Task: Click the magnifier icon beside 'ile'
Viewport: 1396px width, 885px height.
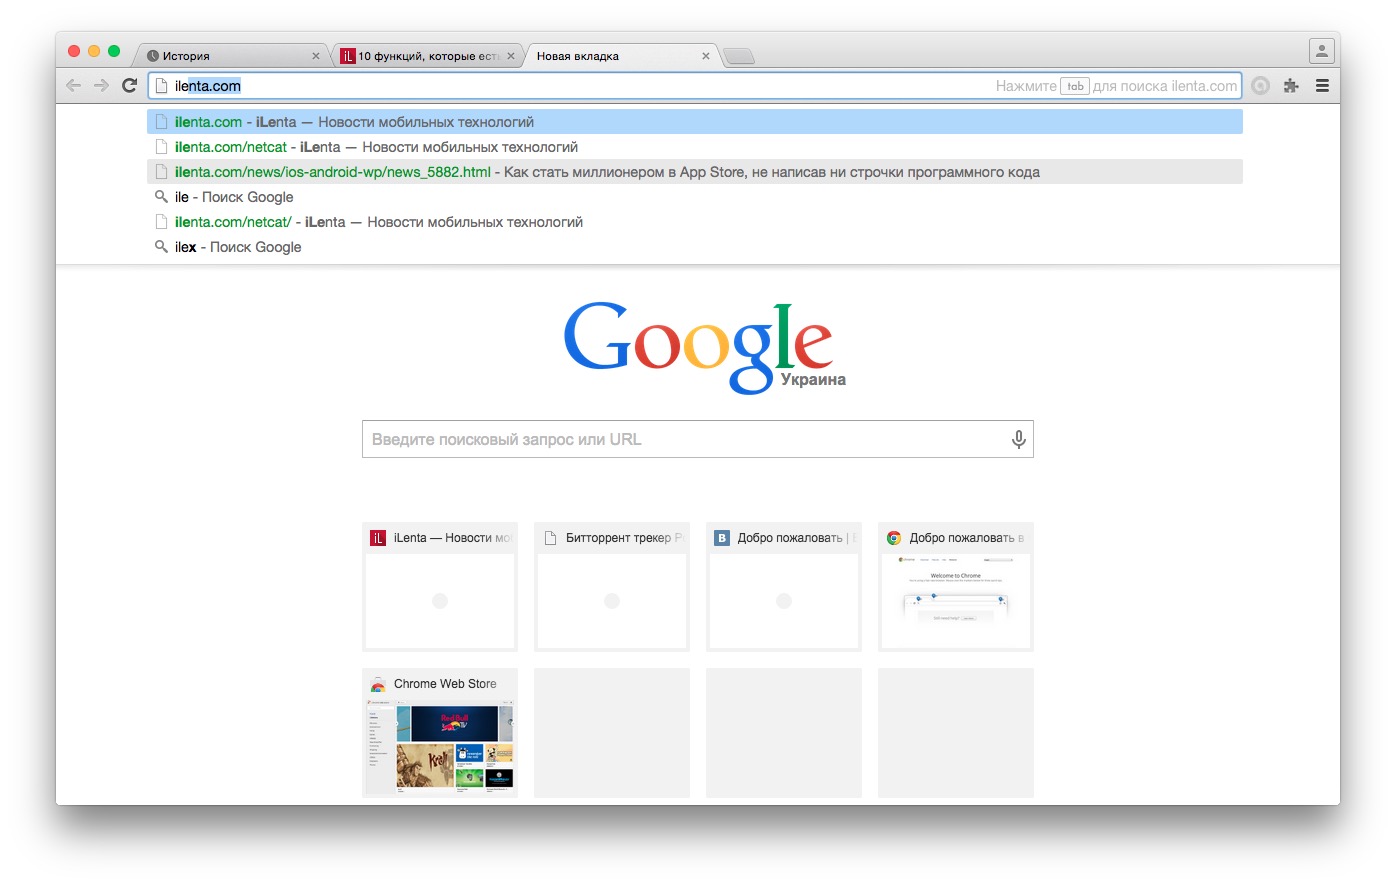Action: [x=161, y=197]
